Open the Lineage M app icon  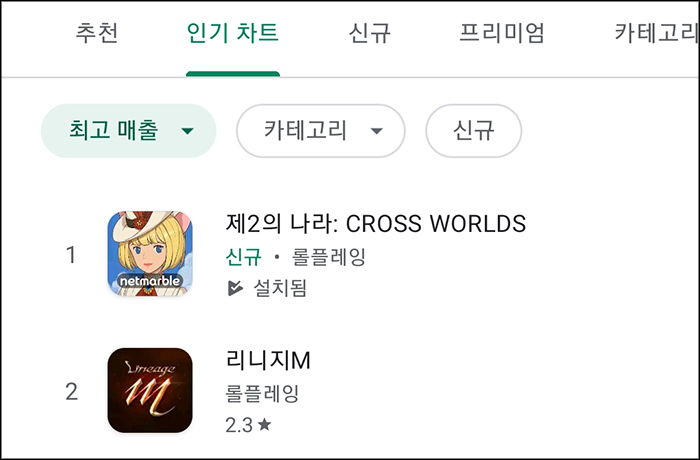pyautogui.click(x=150, y=390)
